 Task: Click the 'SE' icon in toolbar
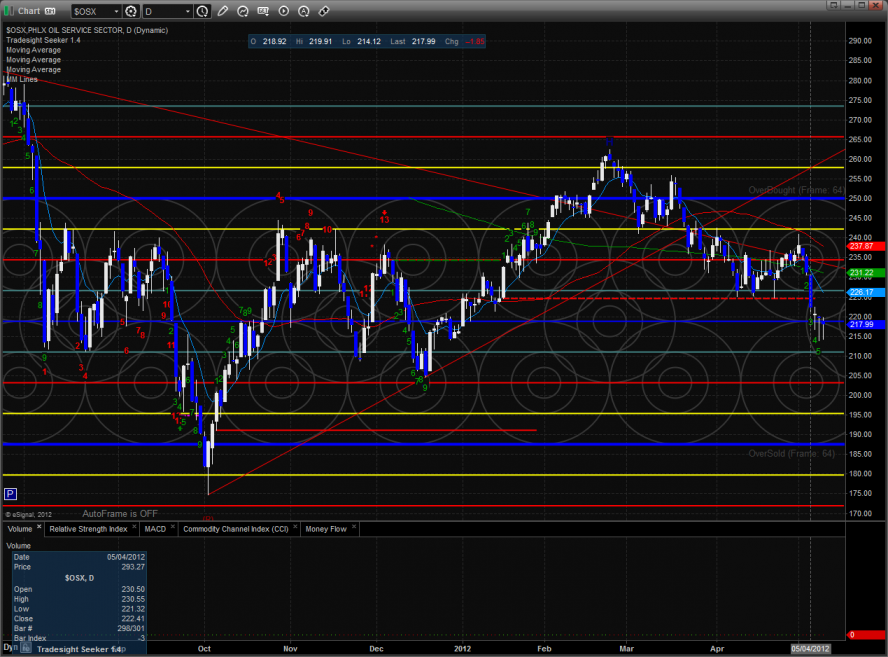[x=264, y=11]
